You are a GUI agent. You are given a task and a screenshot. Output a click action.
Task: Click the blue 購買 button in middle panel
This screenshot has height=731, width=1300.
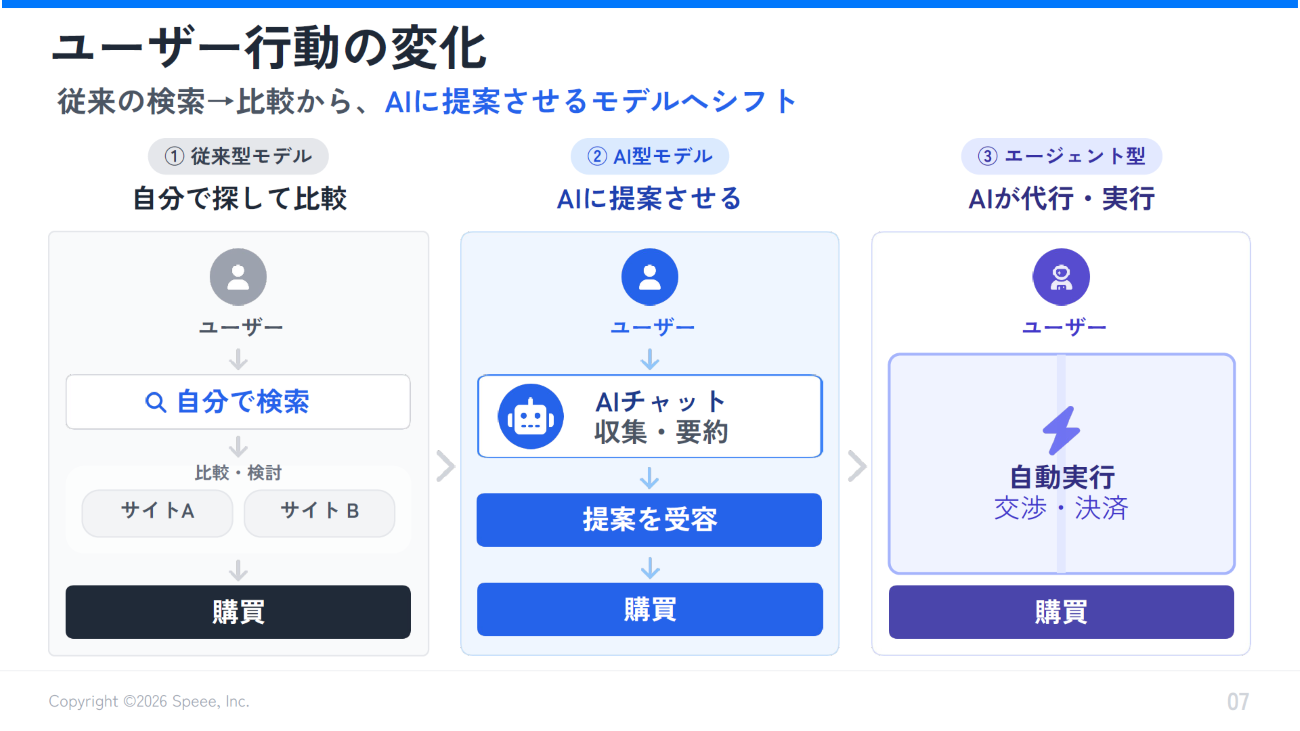650,609
